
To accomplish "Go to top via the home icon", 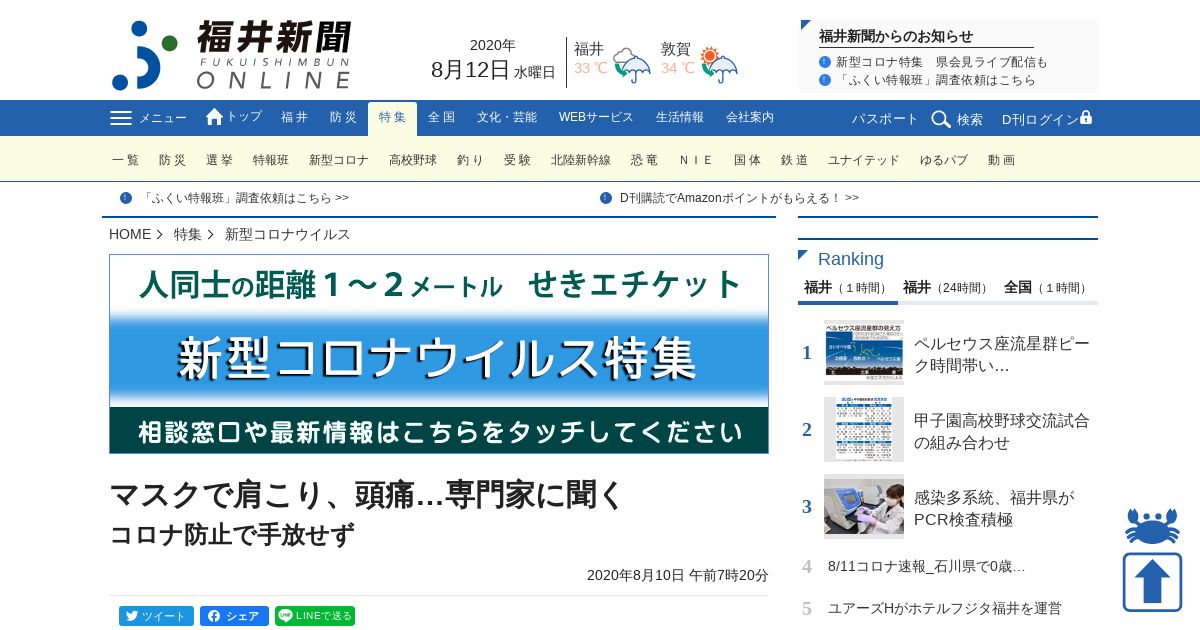I will click(x=214, y=117).
